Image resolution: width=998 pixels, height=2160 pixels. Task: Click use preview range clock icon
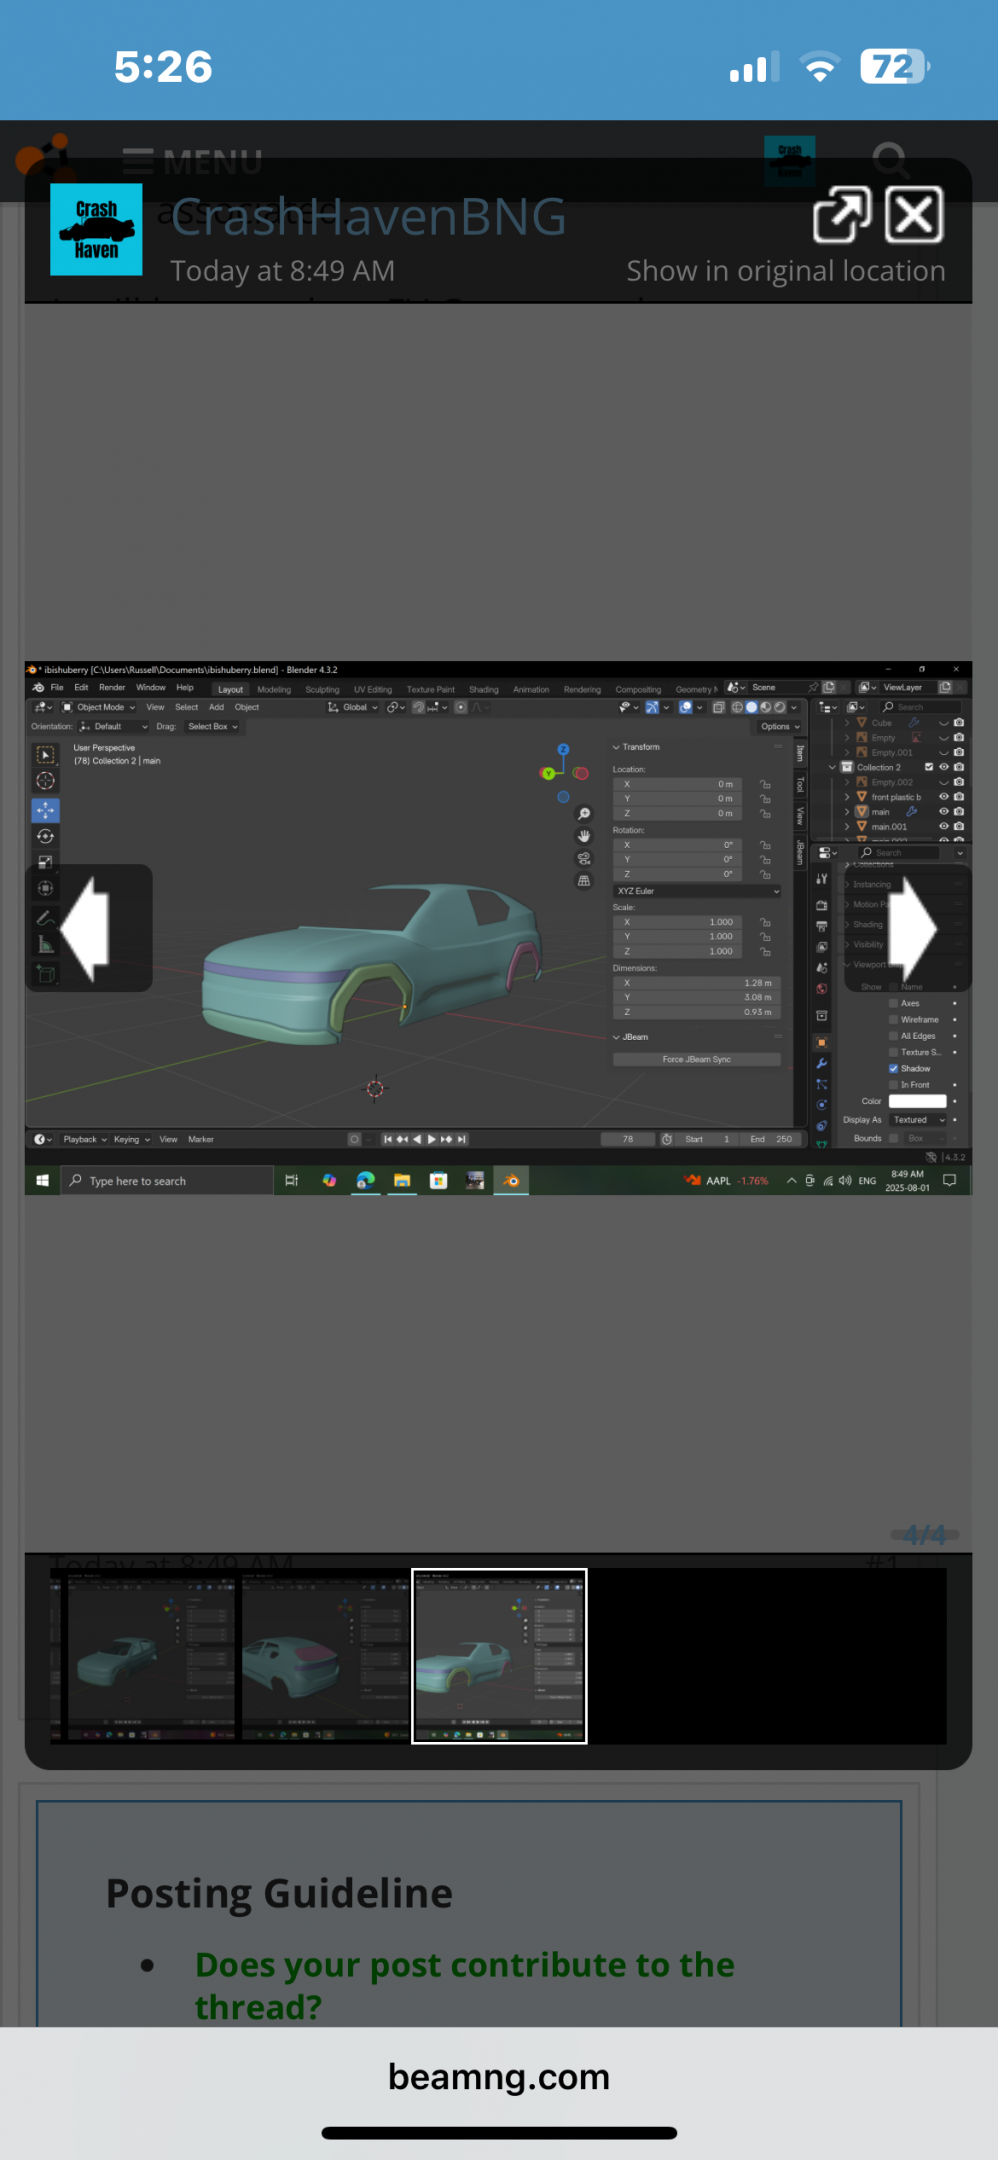tap(667, 1139)
